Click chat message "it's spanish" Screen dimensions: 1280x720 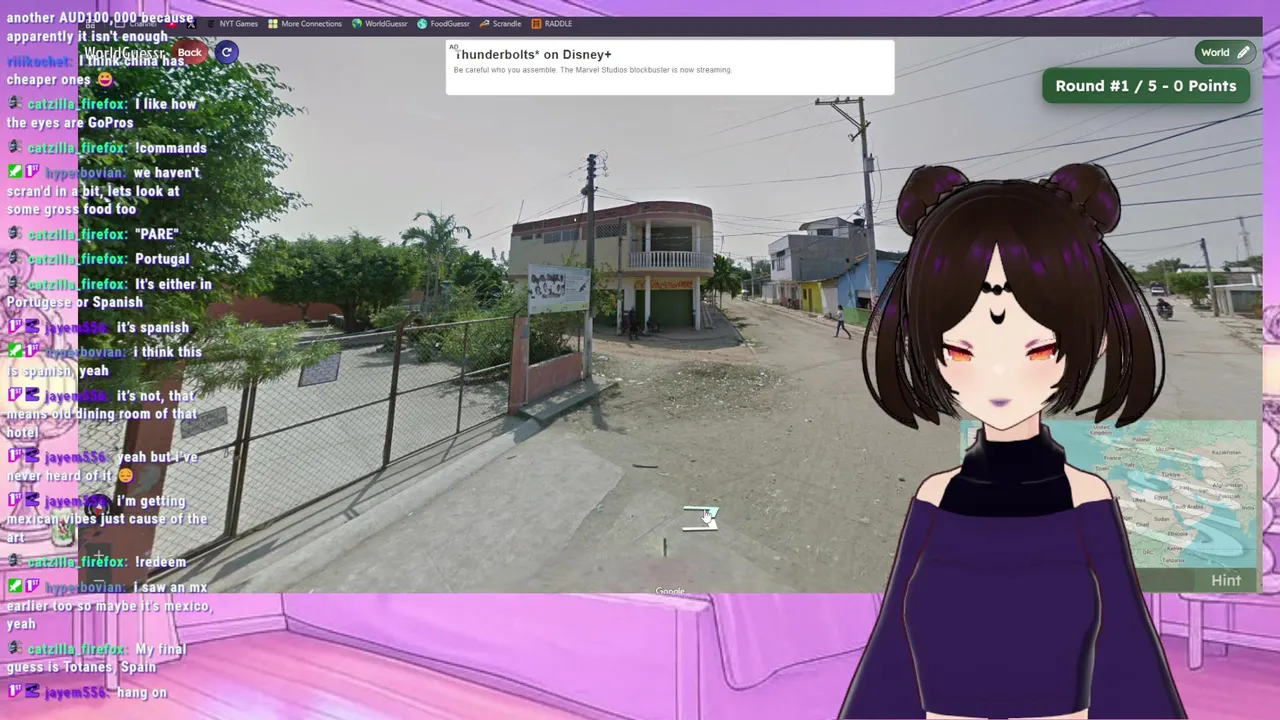tap(152, 328)
